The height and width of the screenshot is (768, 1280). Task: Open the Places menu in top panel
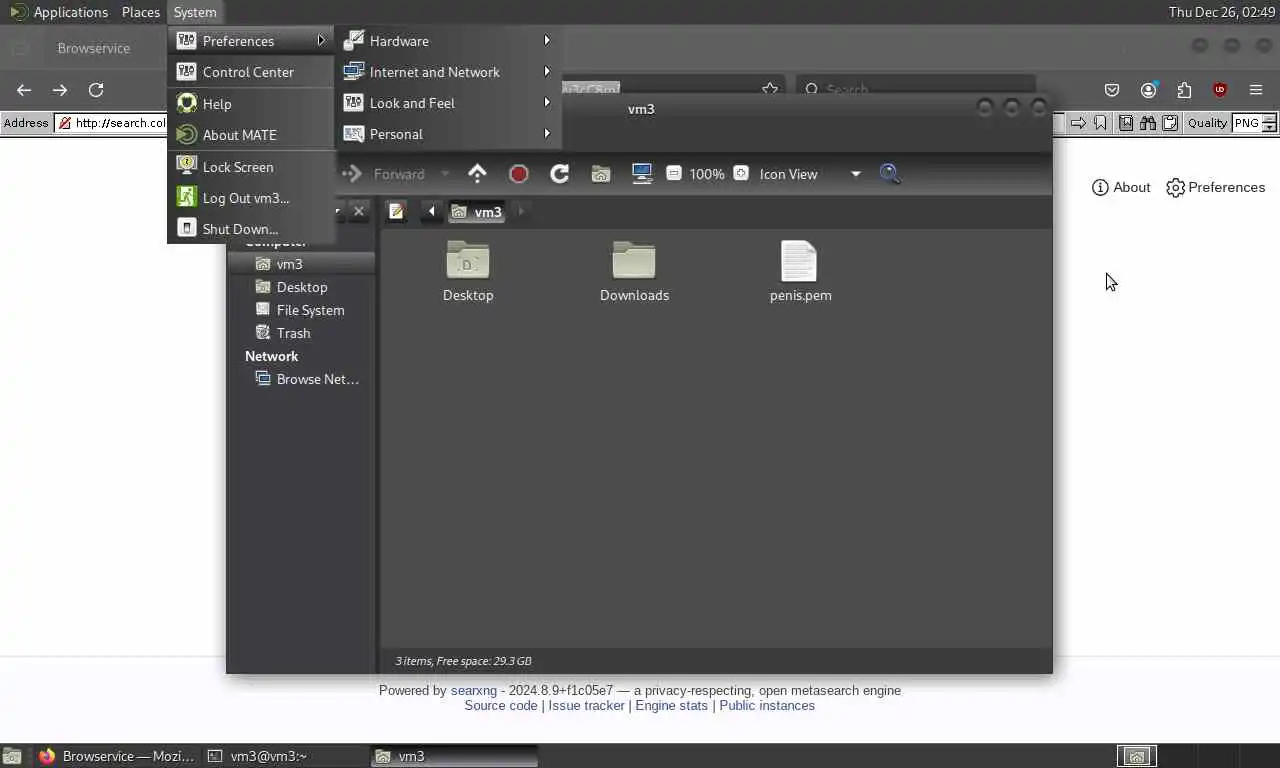point(140,12)
